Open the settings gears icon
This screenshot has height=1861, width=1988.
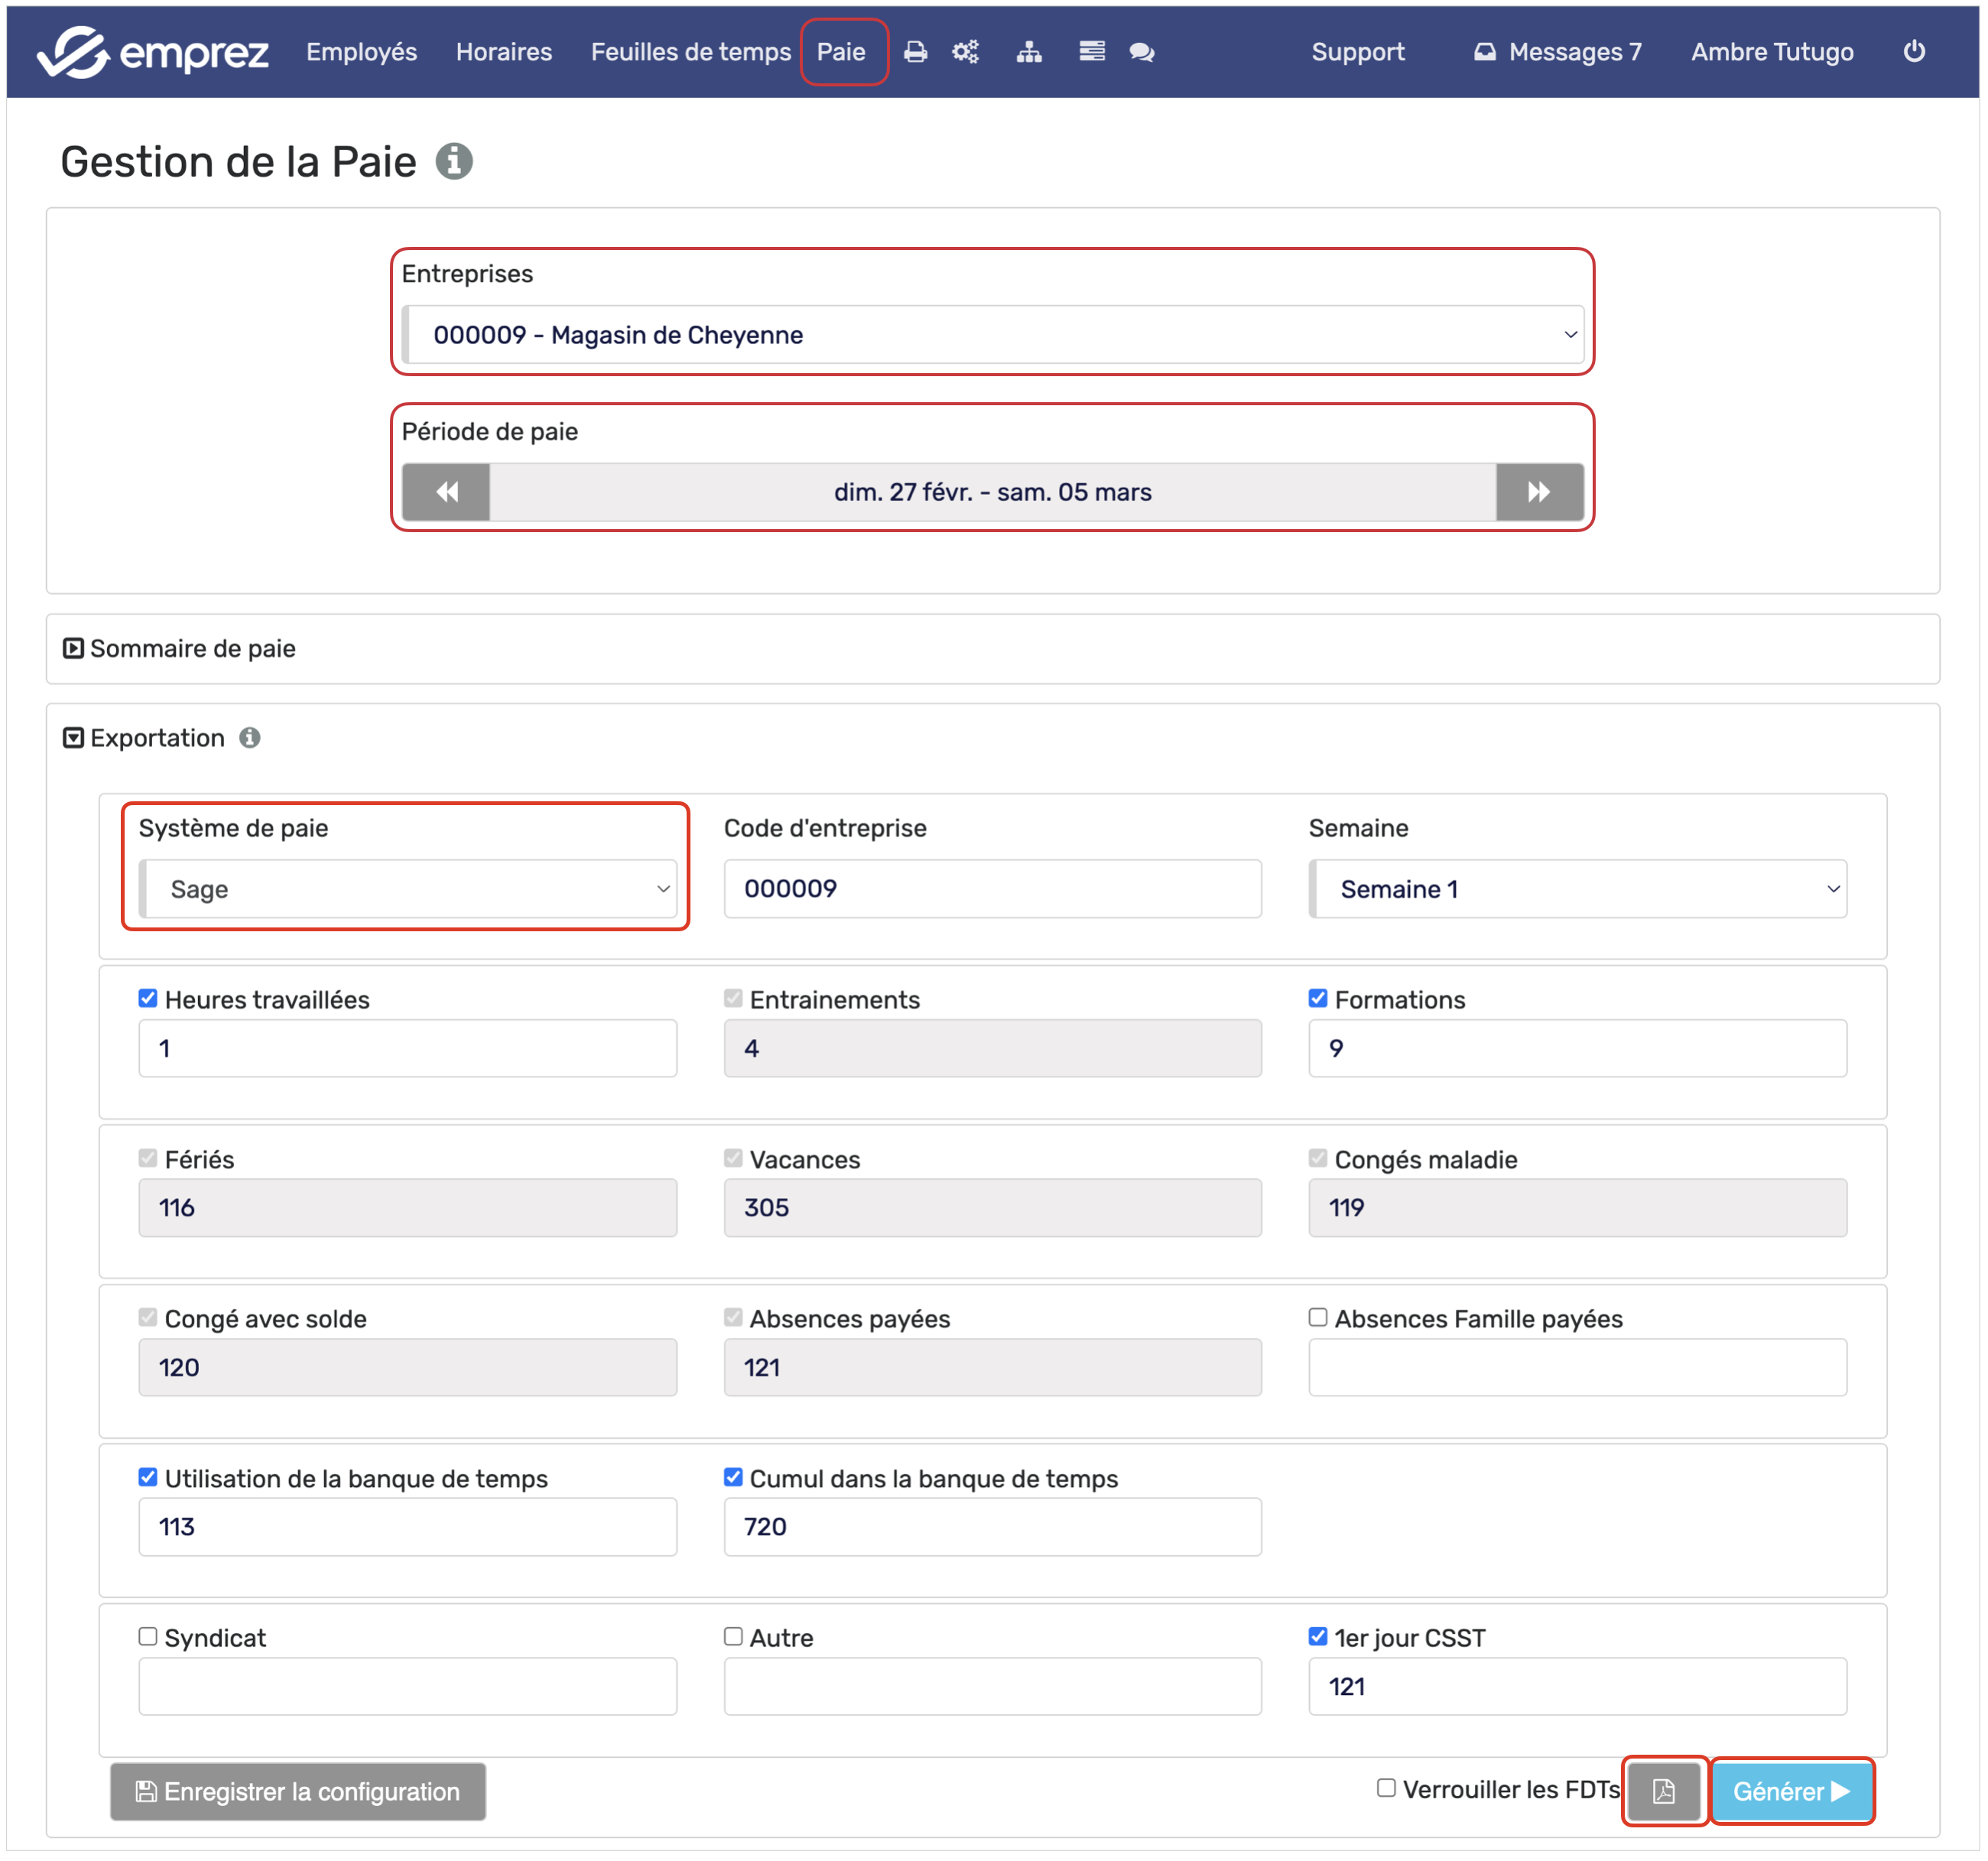pos(965,52)
